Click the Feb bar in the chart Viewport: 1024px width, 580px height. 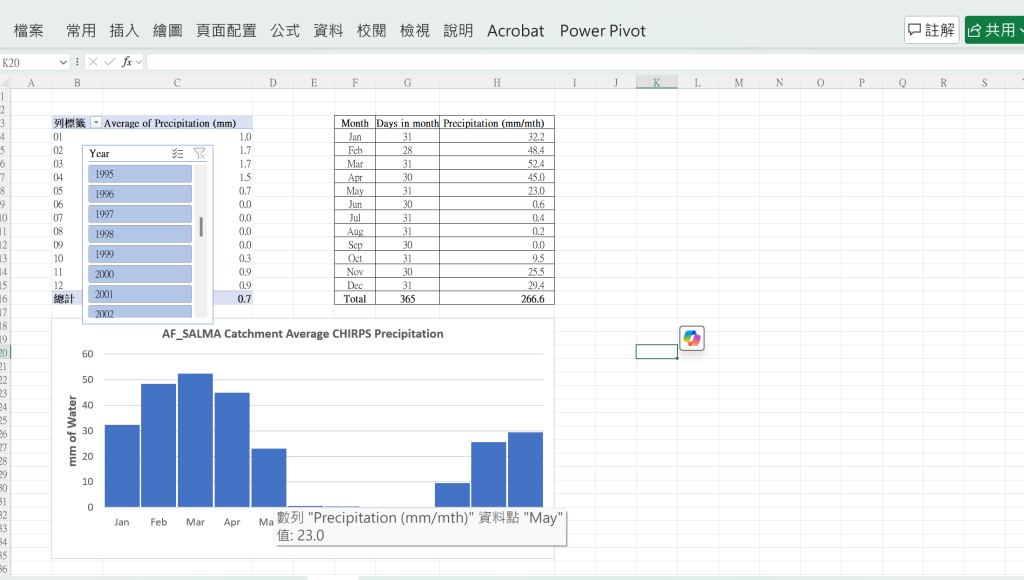(x=159, y=445)
